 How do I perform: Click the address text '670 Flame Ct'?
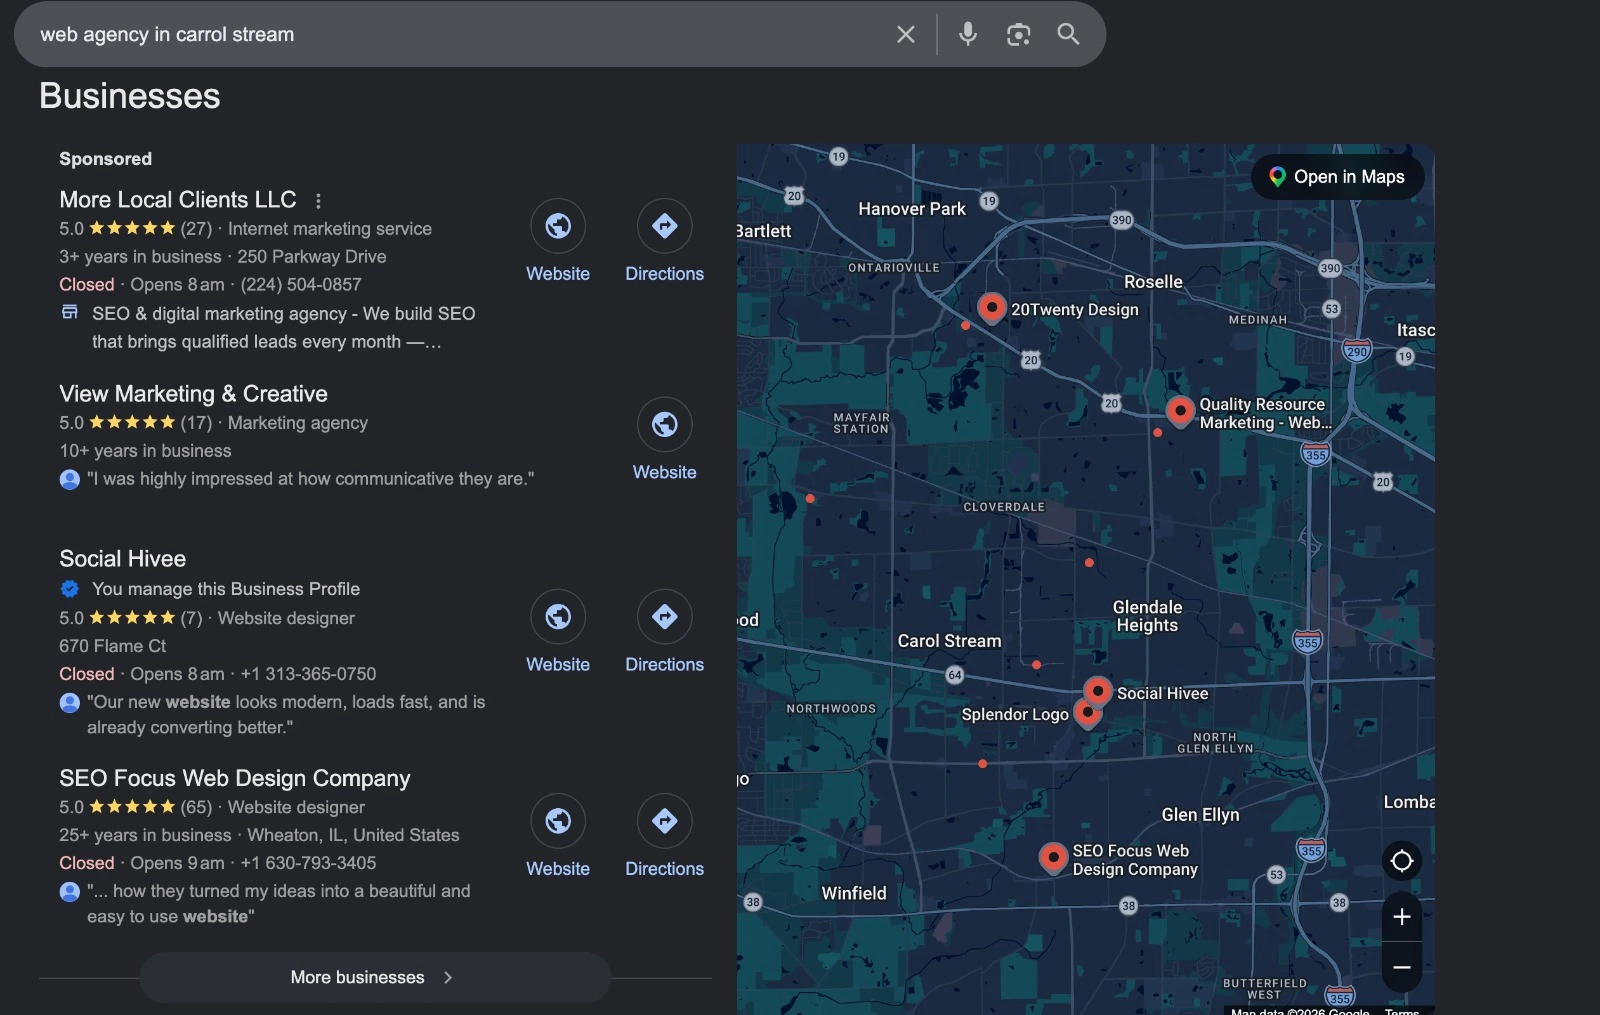click(x=113, y=646)
